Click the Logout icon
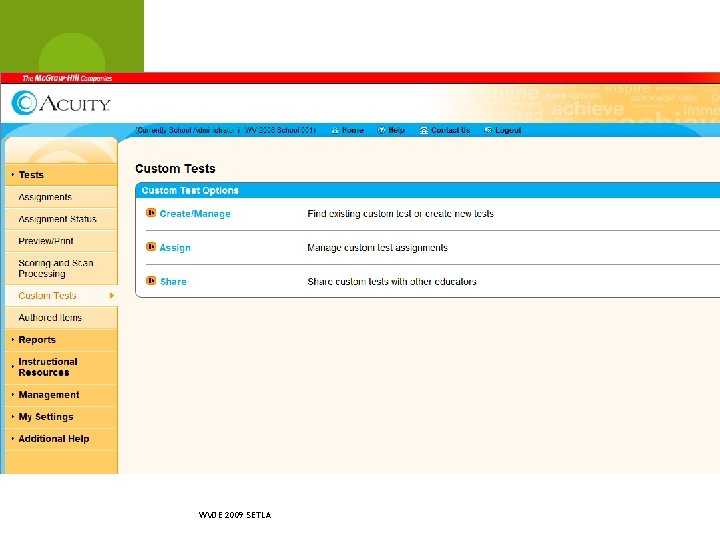 click(x=488, y=130)
